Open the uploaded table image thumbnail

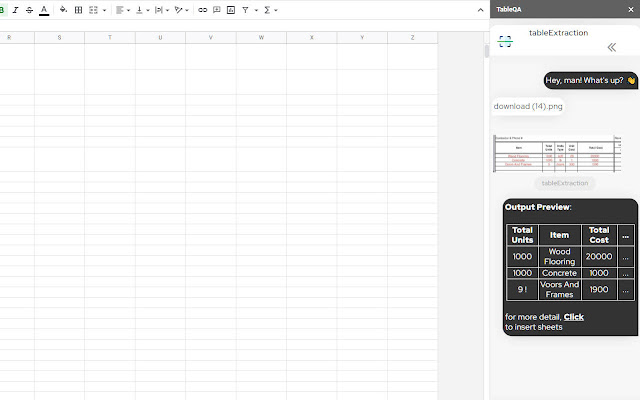pos(557,154)
